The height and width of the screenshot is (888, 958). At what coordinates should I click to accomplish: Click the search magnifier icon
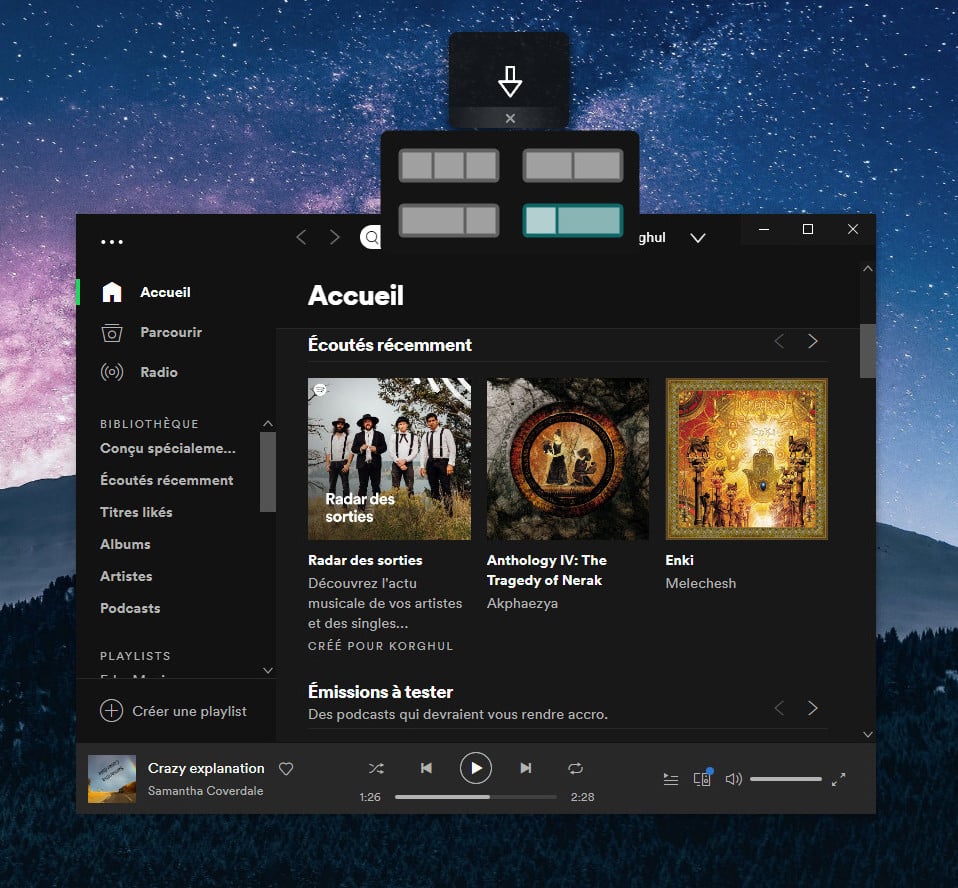coord(371,237)
